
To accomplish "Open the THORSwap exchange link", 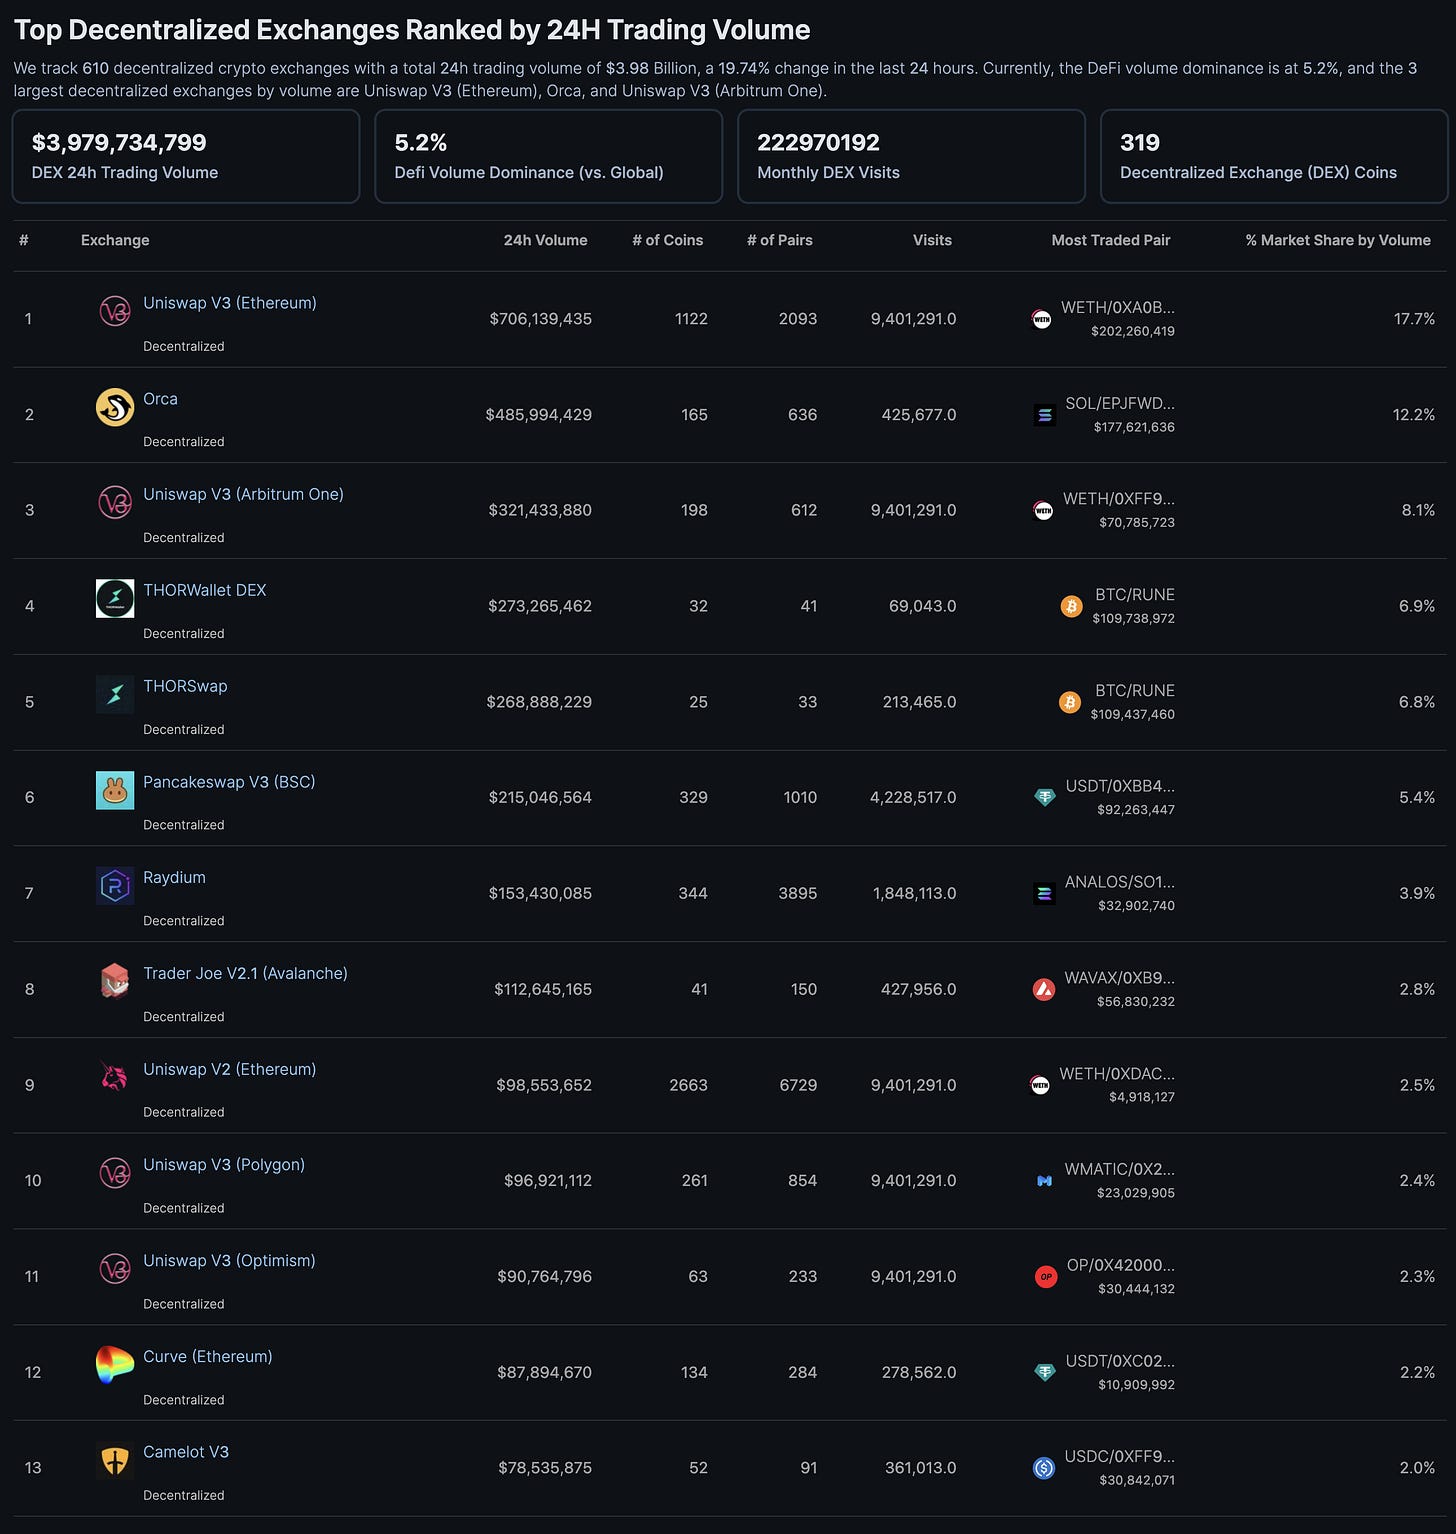I will click(185, 686).
